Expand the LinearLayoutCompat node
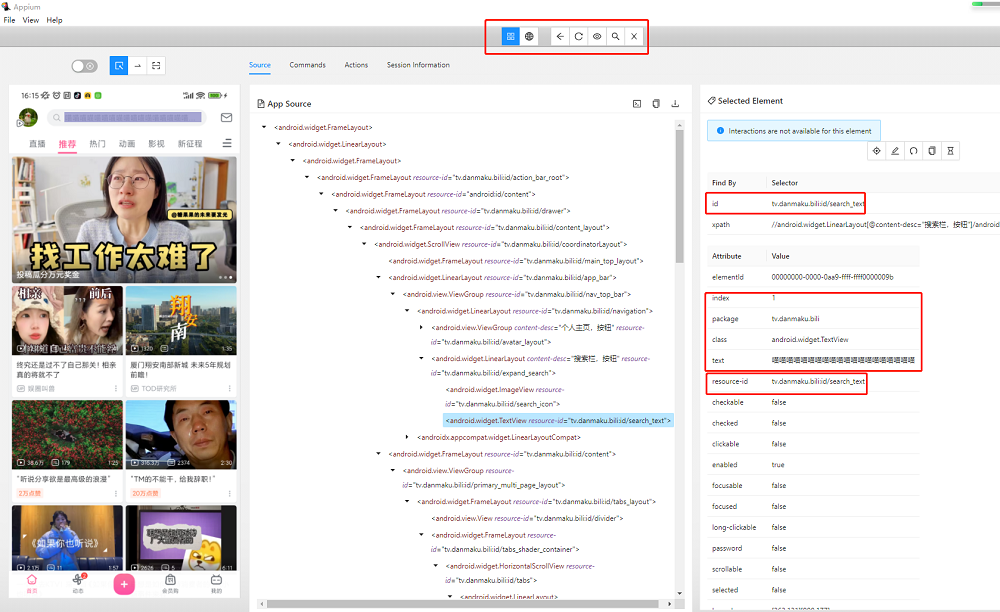1000x612 pixels. point(407,437)
